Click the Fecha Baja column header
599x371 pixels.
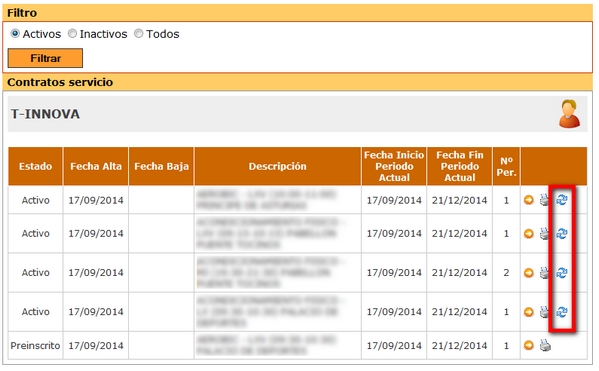[161, 166]
